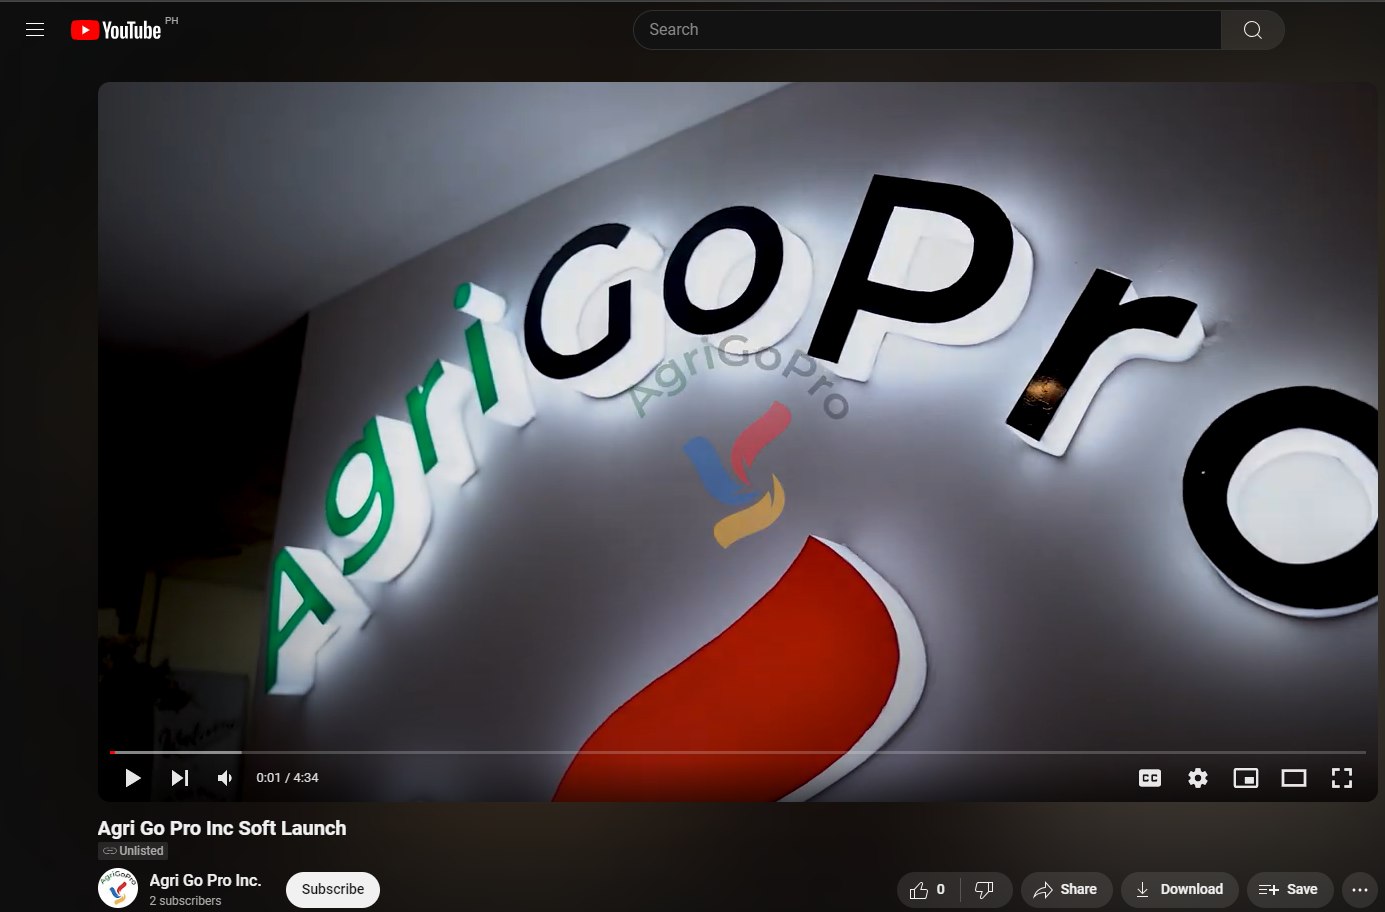Seek on the video progress bar
The height and width of the screenshot is (912, 1385).
click(738, 752)
